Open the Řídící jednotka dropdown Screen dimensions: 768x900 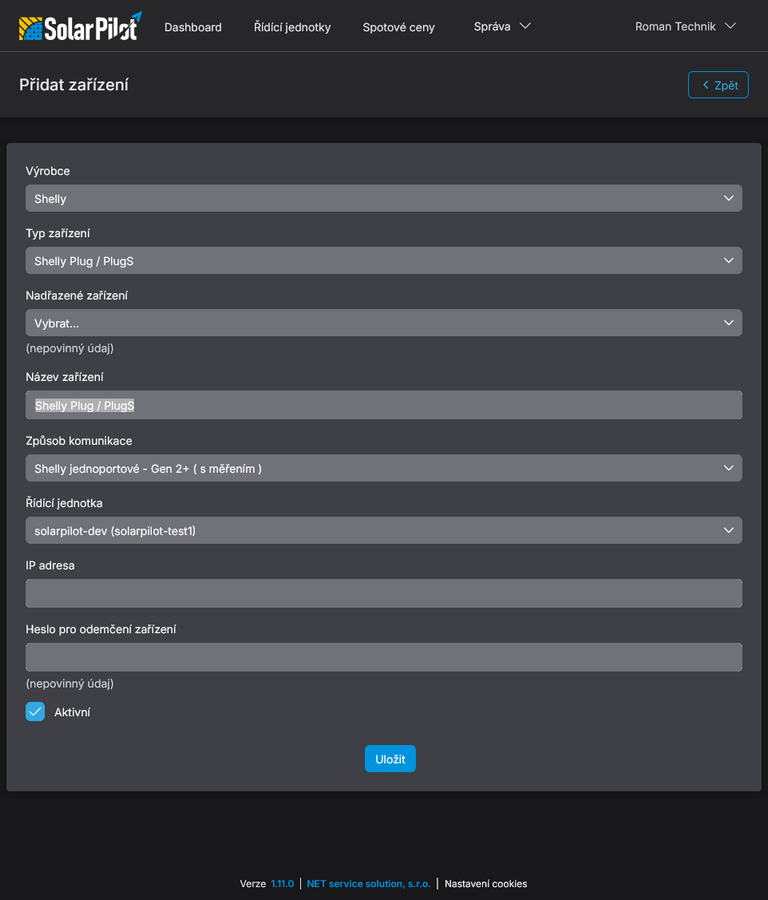coord(383,530)
